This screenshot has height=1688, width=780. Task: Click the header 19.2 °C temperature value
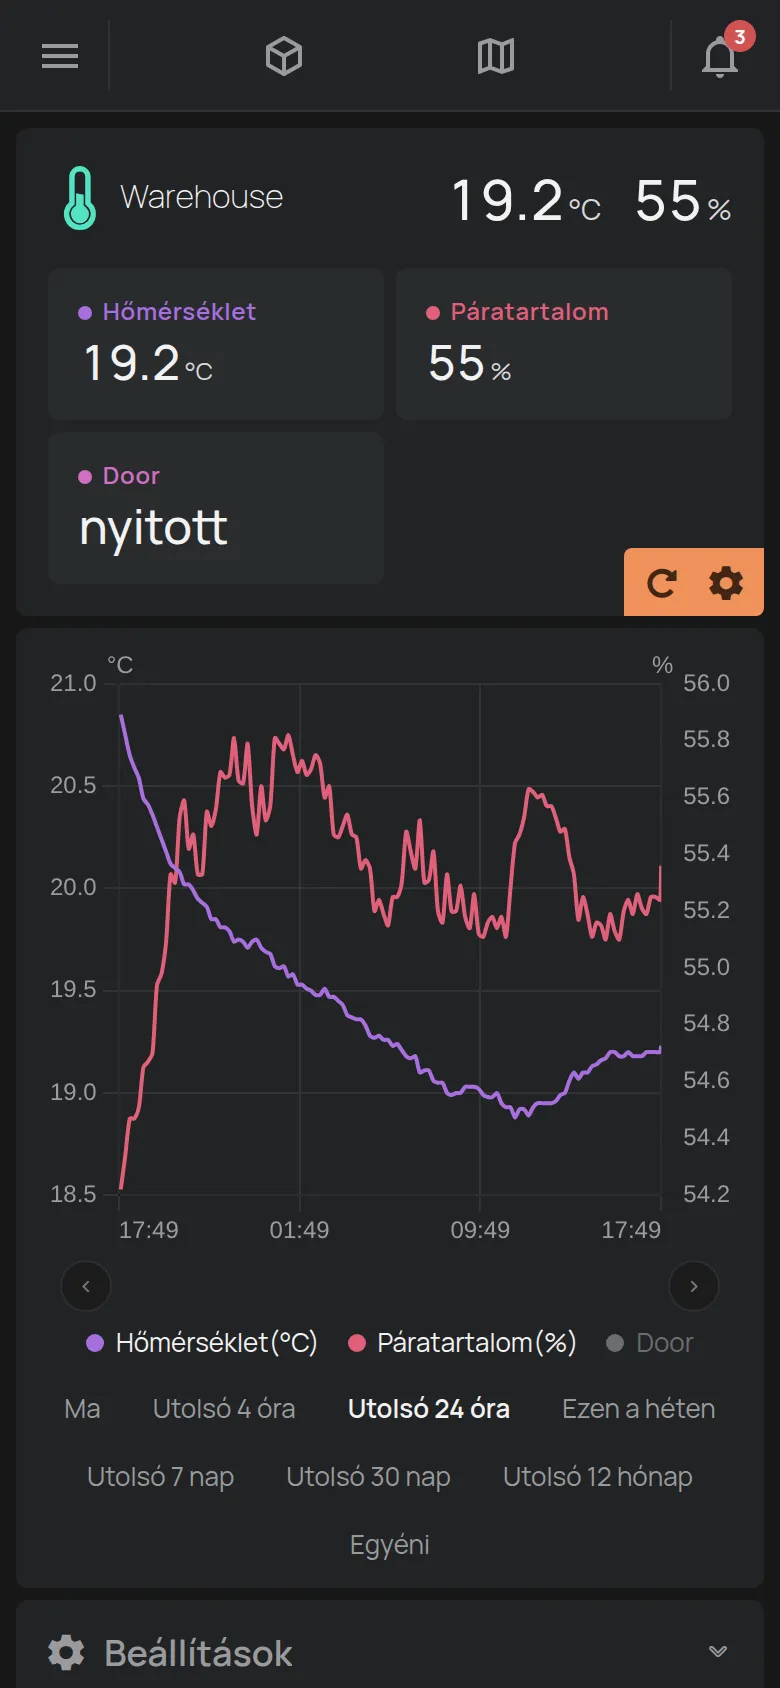(526, 200)
